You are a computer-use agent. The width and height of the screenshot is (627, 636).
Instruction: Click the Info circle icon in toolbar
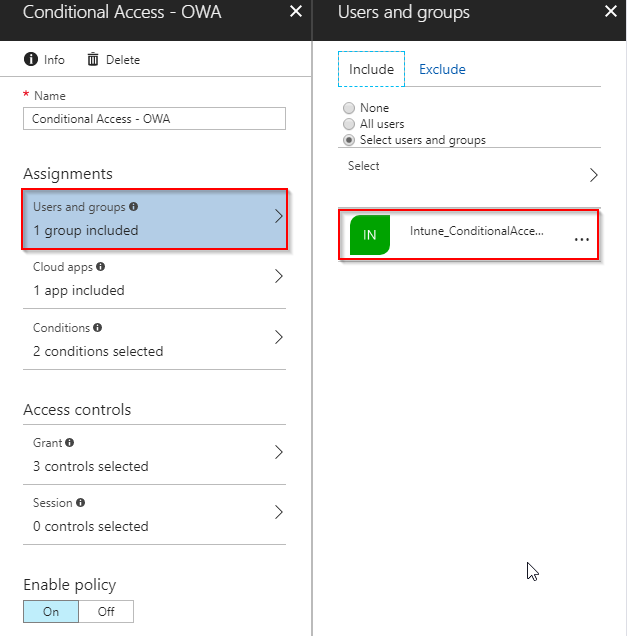[31, 59]
